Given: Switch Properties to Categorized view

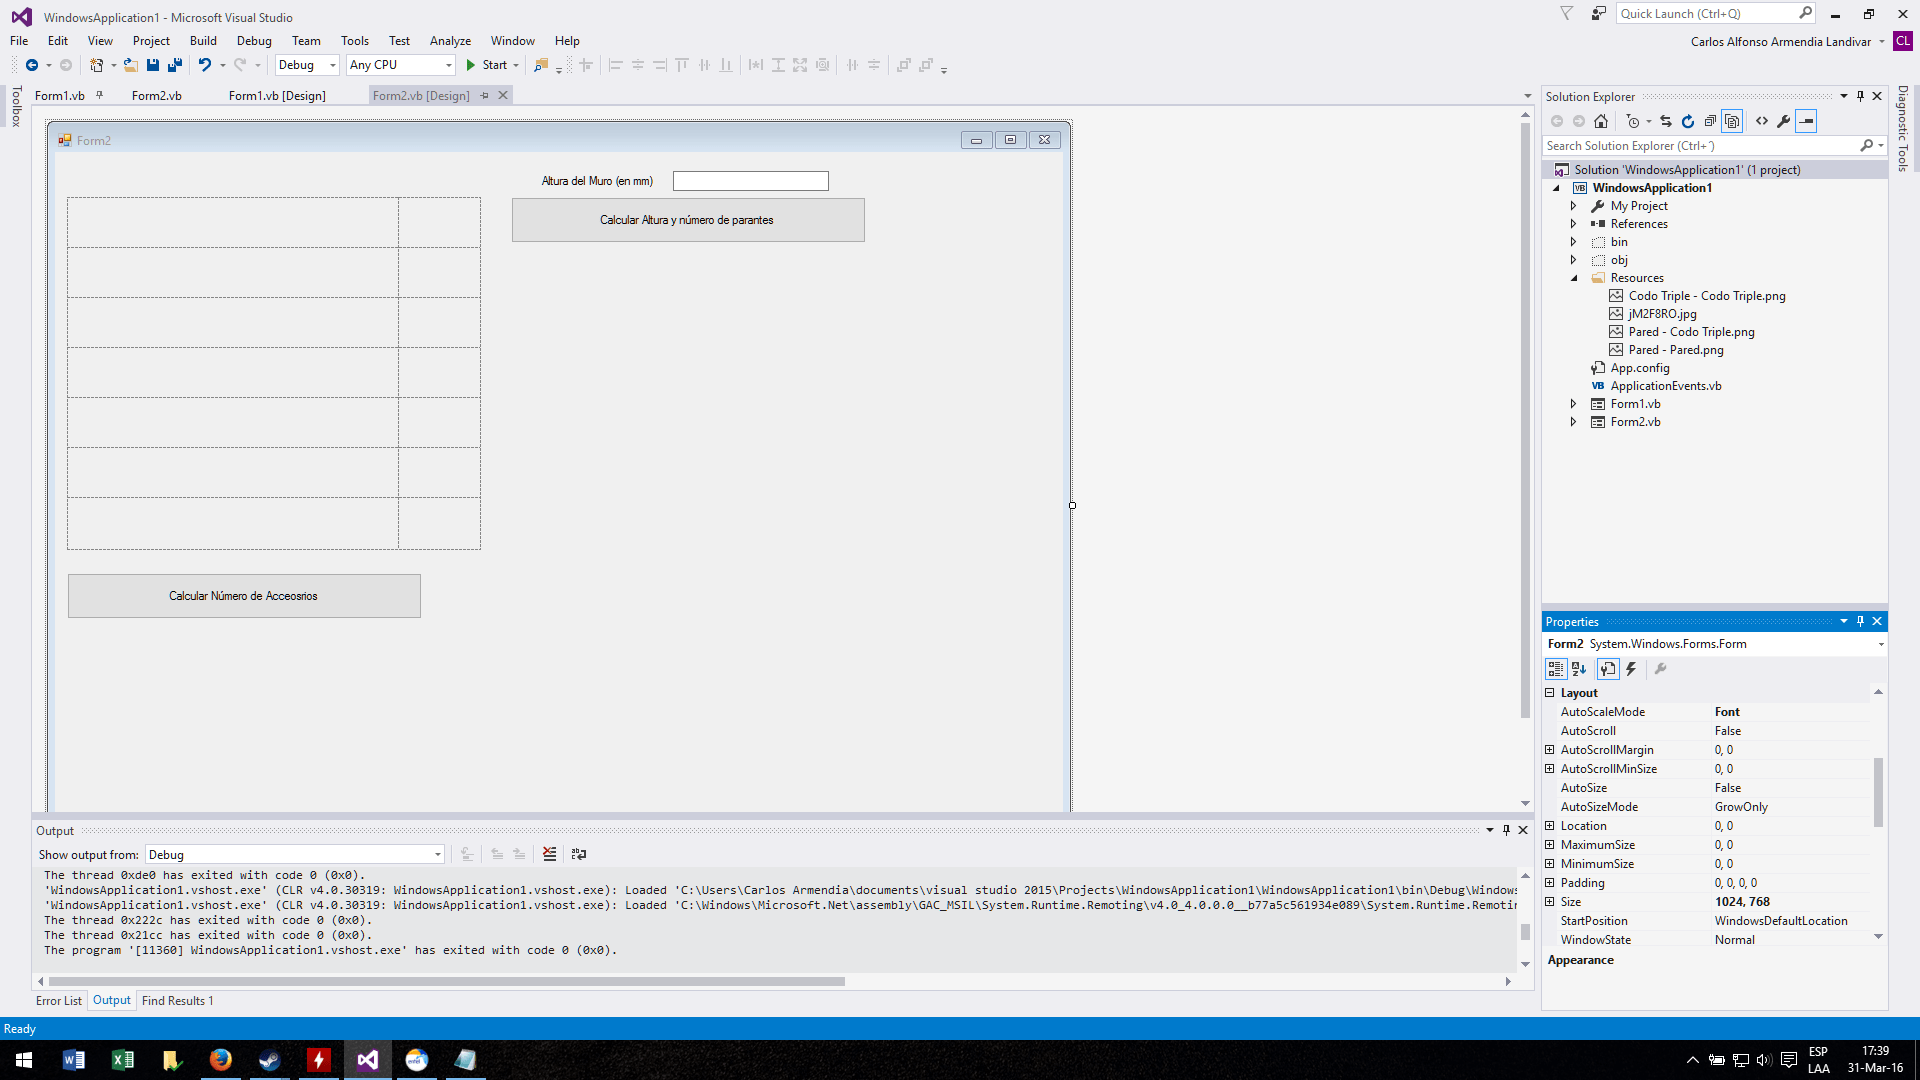Looking at the screenshot, I should 1556,669.
